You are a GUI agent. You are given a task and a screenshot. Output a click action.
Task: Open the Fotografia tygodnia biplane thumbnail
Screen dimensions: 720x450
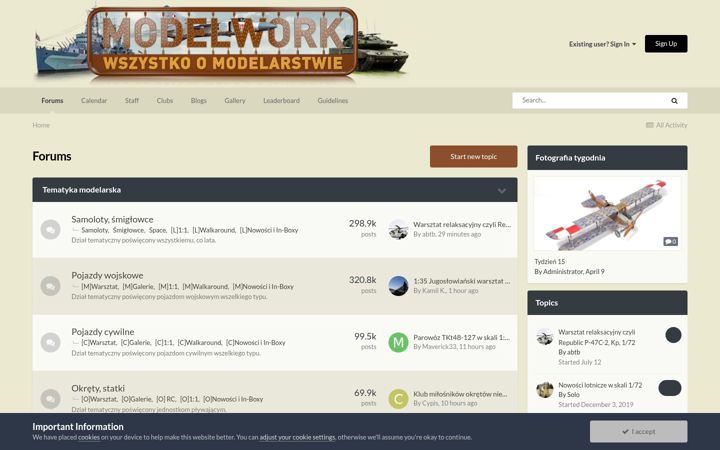(x=607, y=214)
